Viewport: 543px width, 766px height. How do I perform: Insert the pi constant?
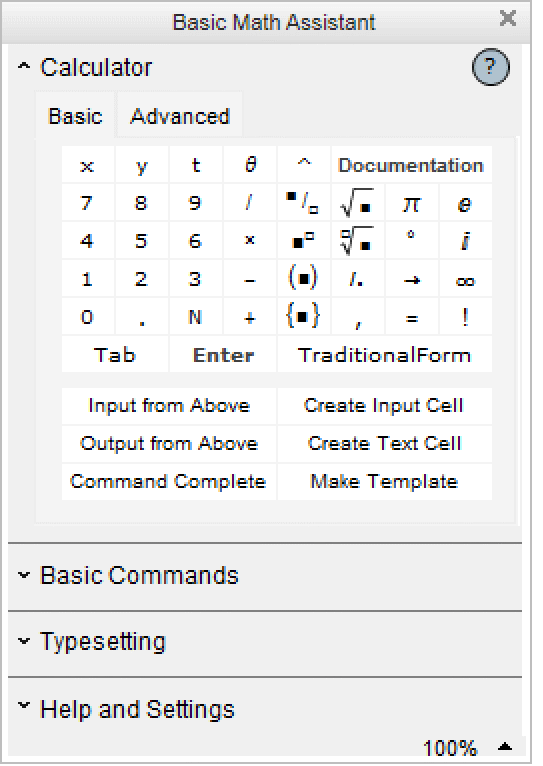(x=411, y=203)
